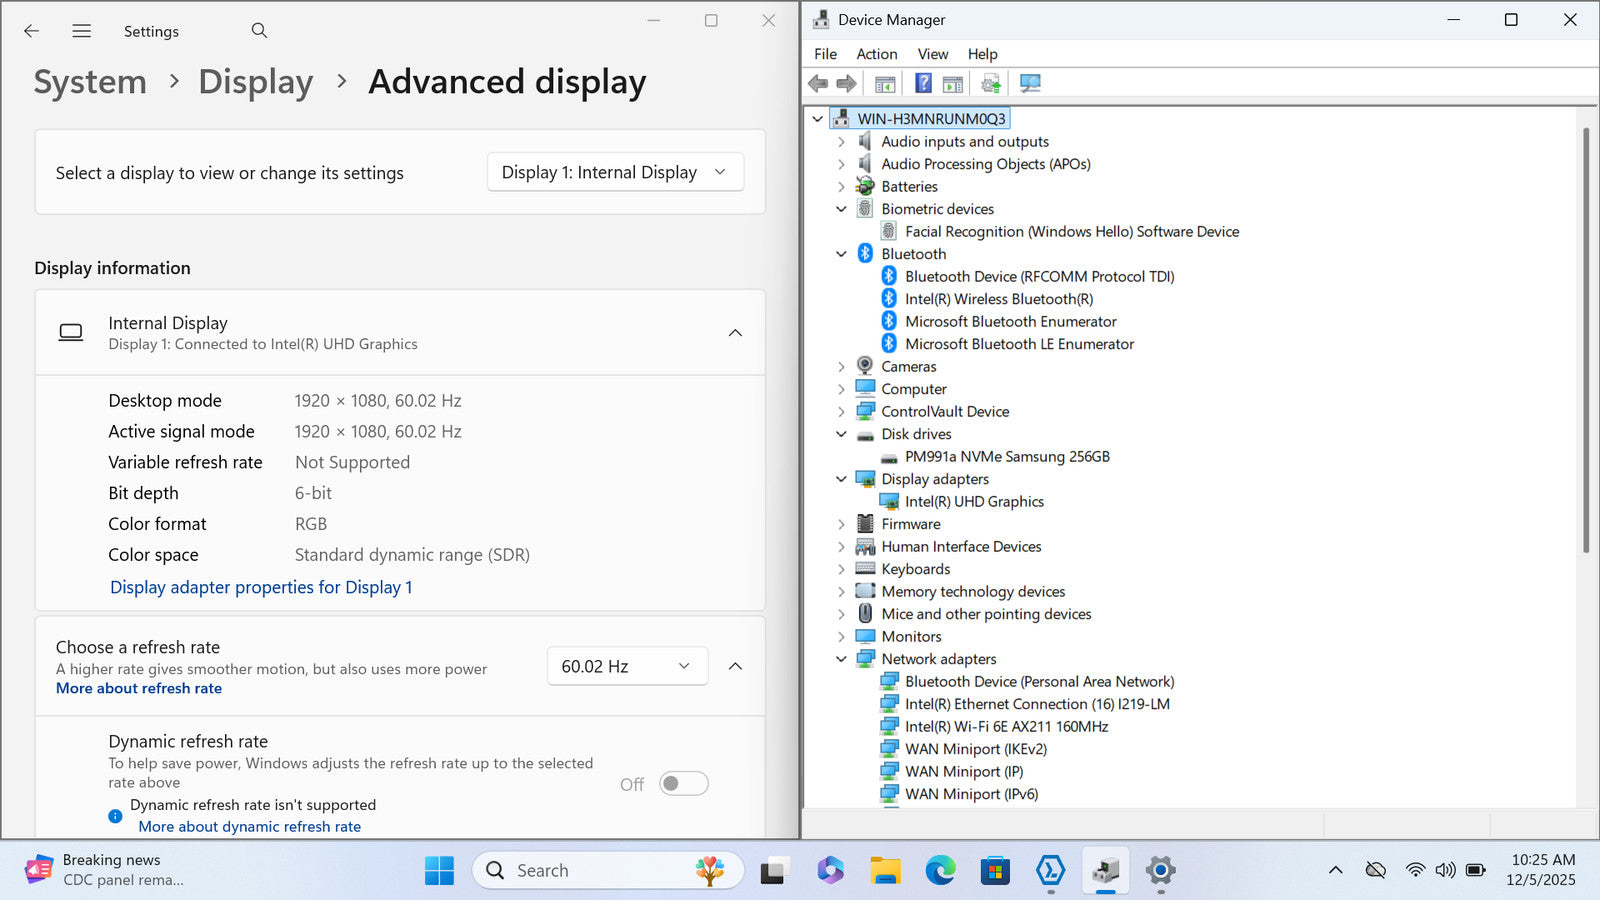Open the View menu in Device Manager
The width and height of the screenshot is (1600, 900).
click(932, 54)
